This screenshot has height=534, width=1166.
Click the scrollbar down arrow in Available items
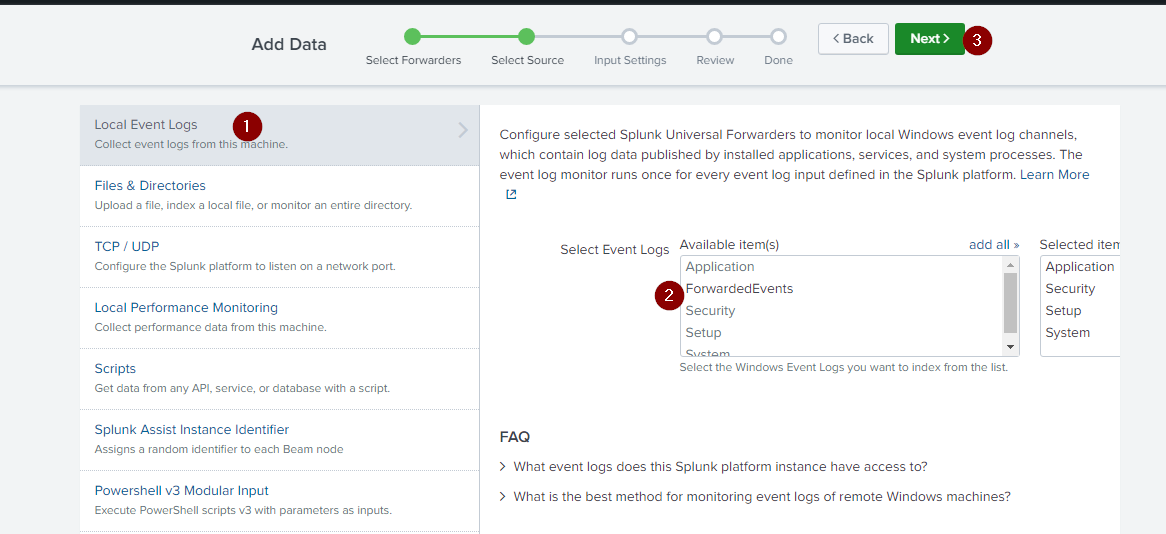[x=1010, y=347]
